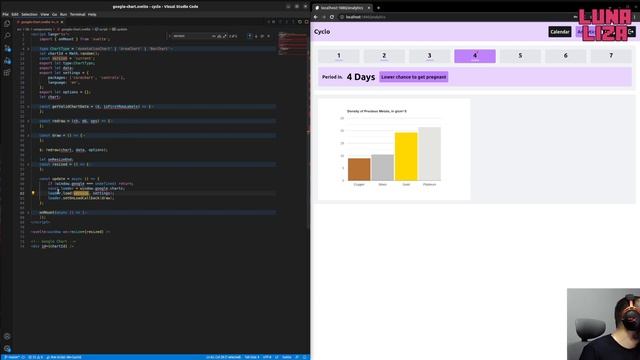Screen dimensions: 640x360
Task: Expand folded draw function in gutter
Action: tap(28, 135)
